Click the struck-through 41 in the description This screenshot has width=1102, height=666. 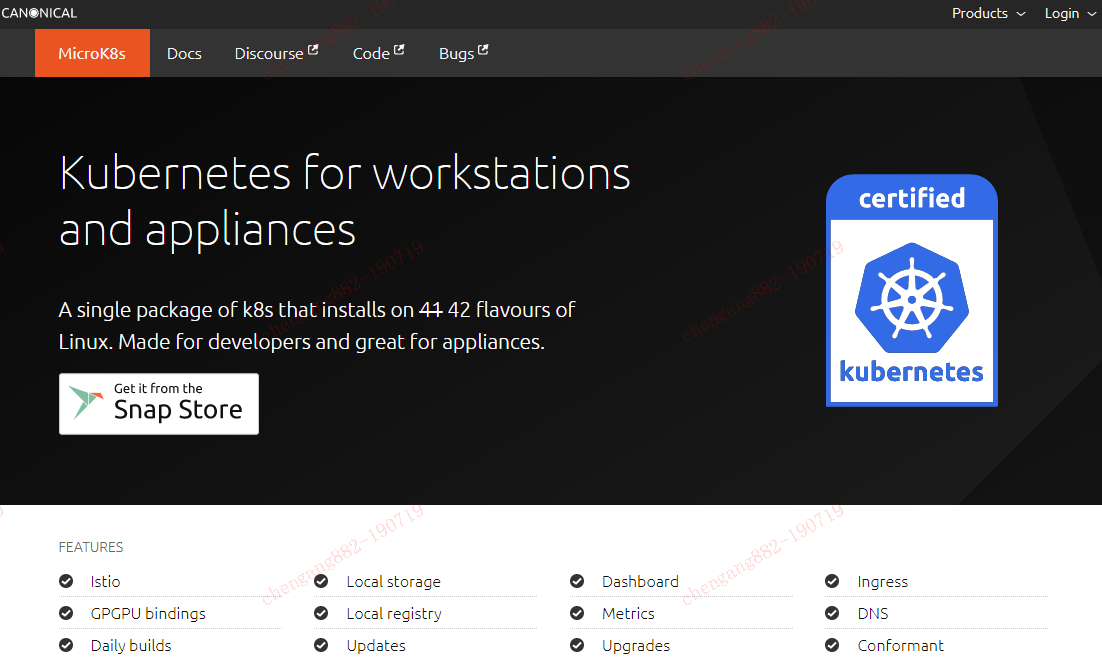431,310
